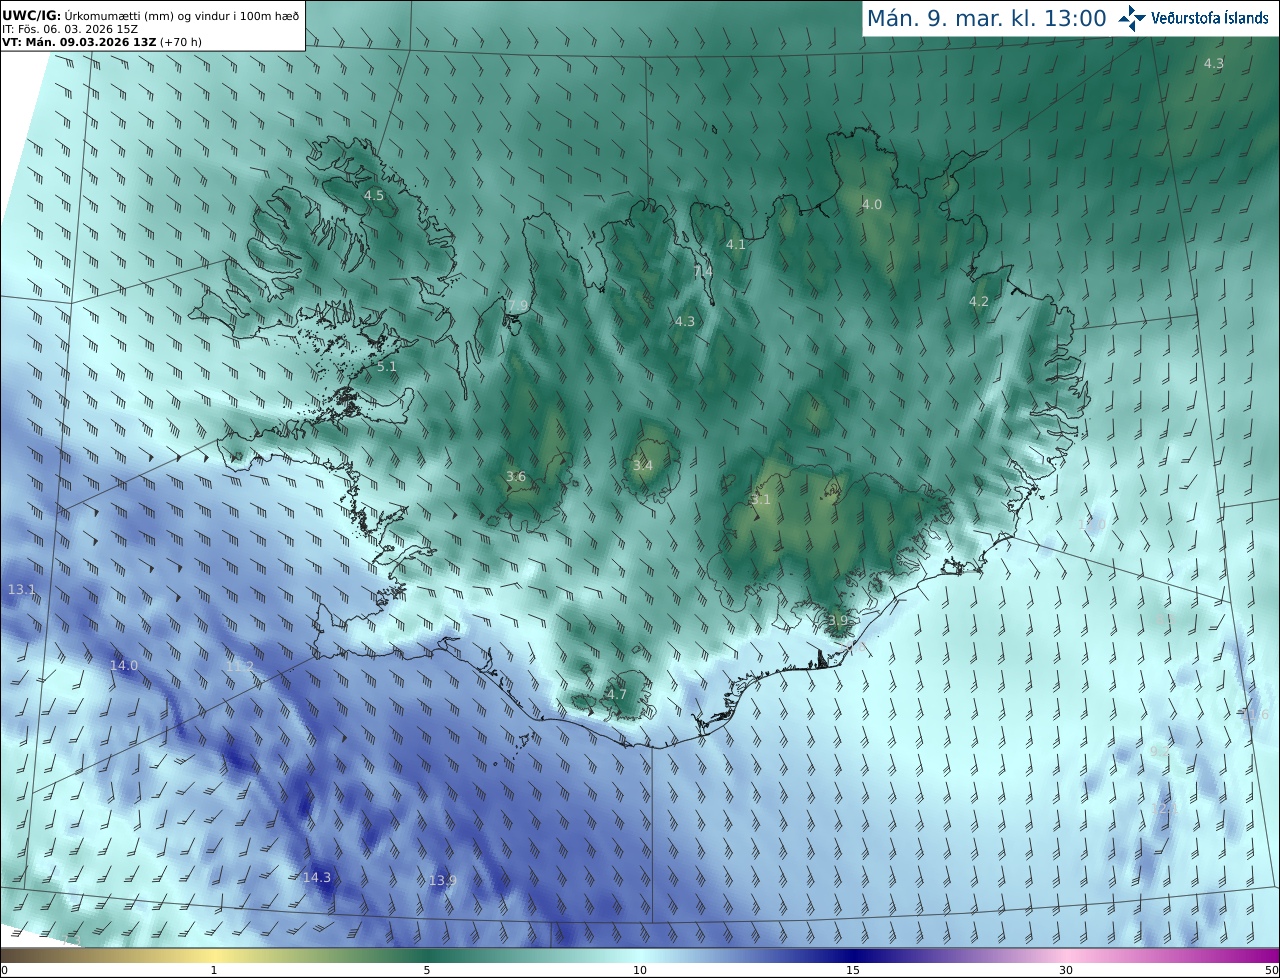This screenshot has width=1280, height=978.
Task: Click the 3.1 value over Vatnajökull
Action: pyautogui.click(x=761, y=499)
